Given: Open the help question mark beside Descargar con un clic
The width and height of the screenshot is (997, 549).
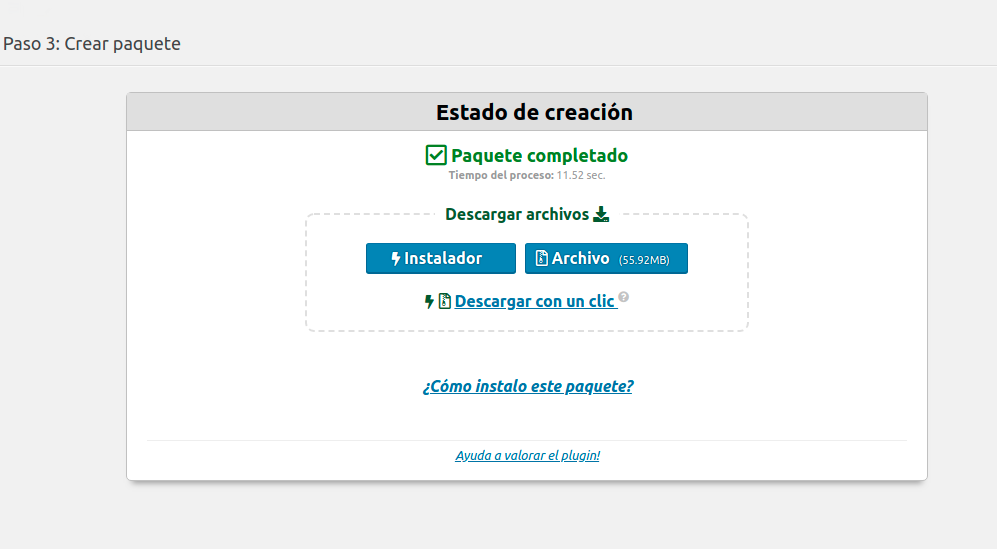Looking at the screenshot, I should point(624,296).
